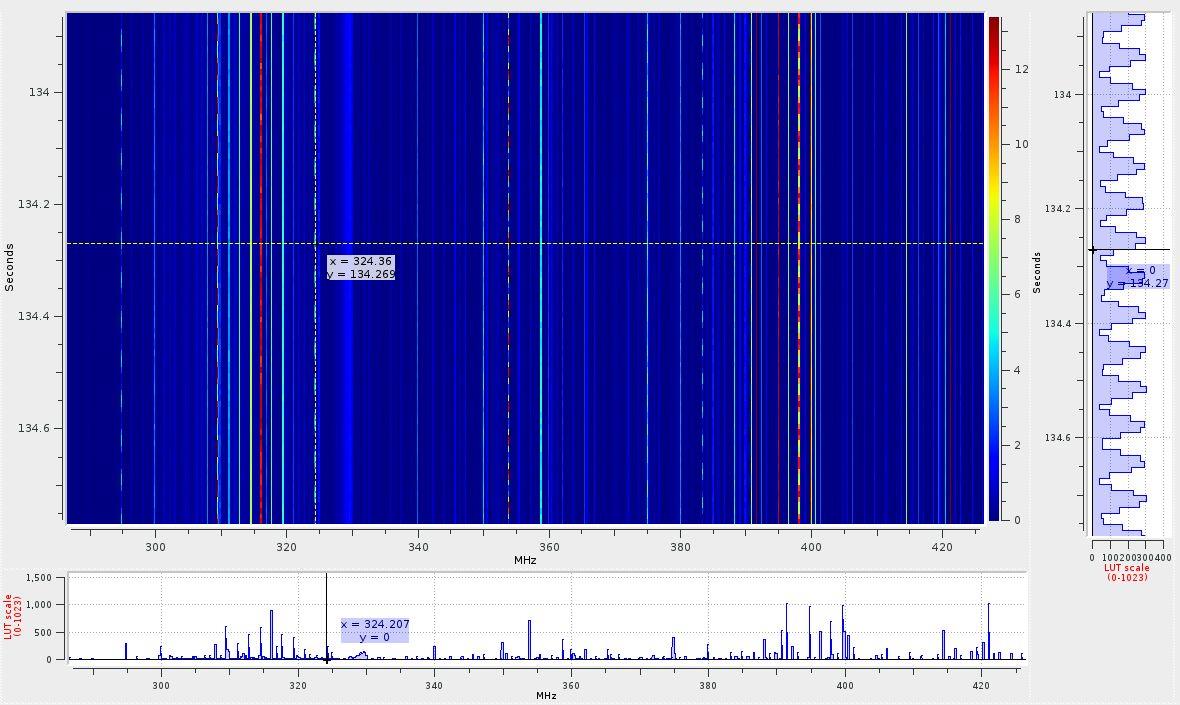Click the 1,000 tick in the spectrum plot
Screen dimensions: 1180x705
pos(38,605)
